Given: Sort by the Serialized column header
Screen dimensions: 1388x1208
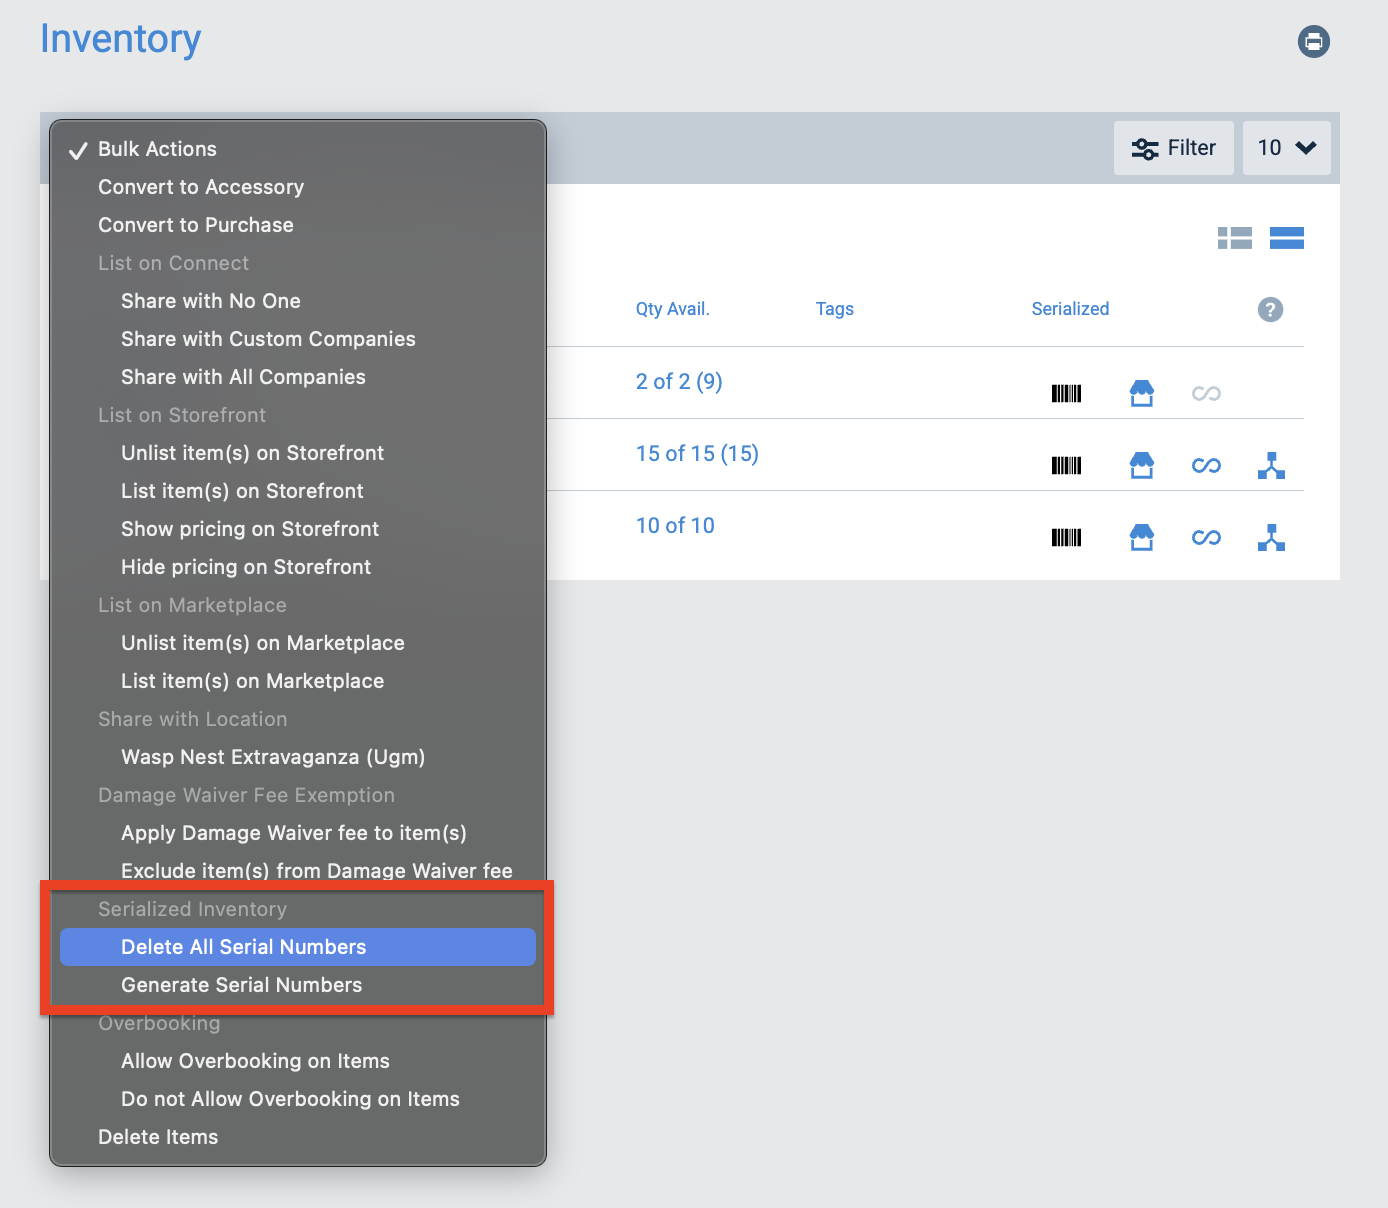Looking at the screenshot, I should [x=1070, y=309].
